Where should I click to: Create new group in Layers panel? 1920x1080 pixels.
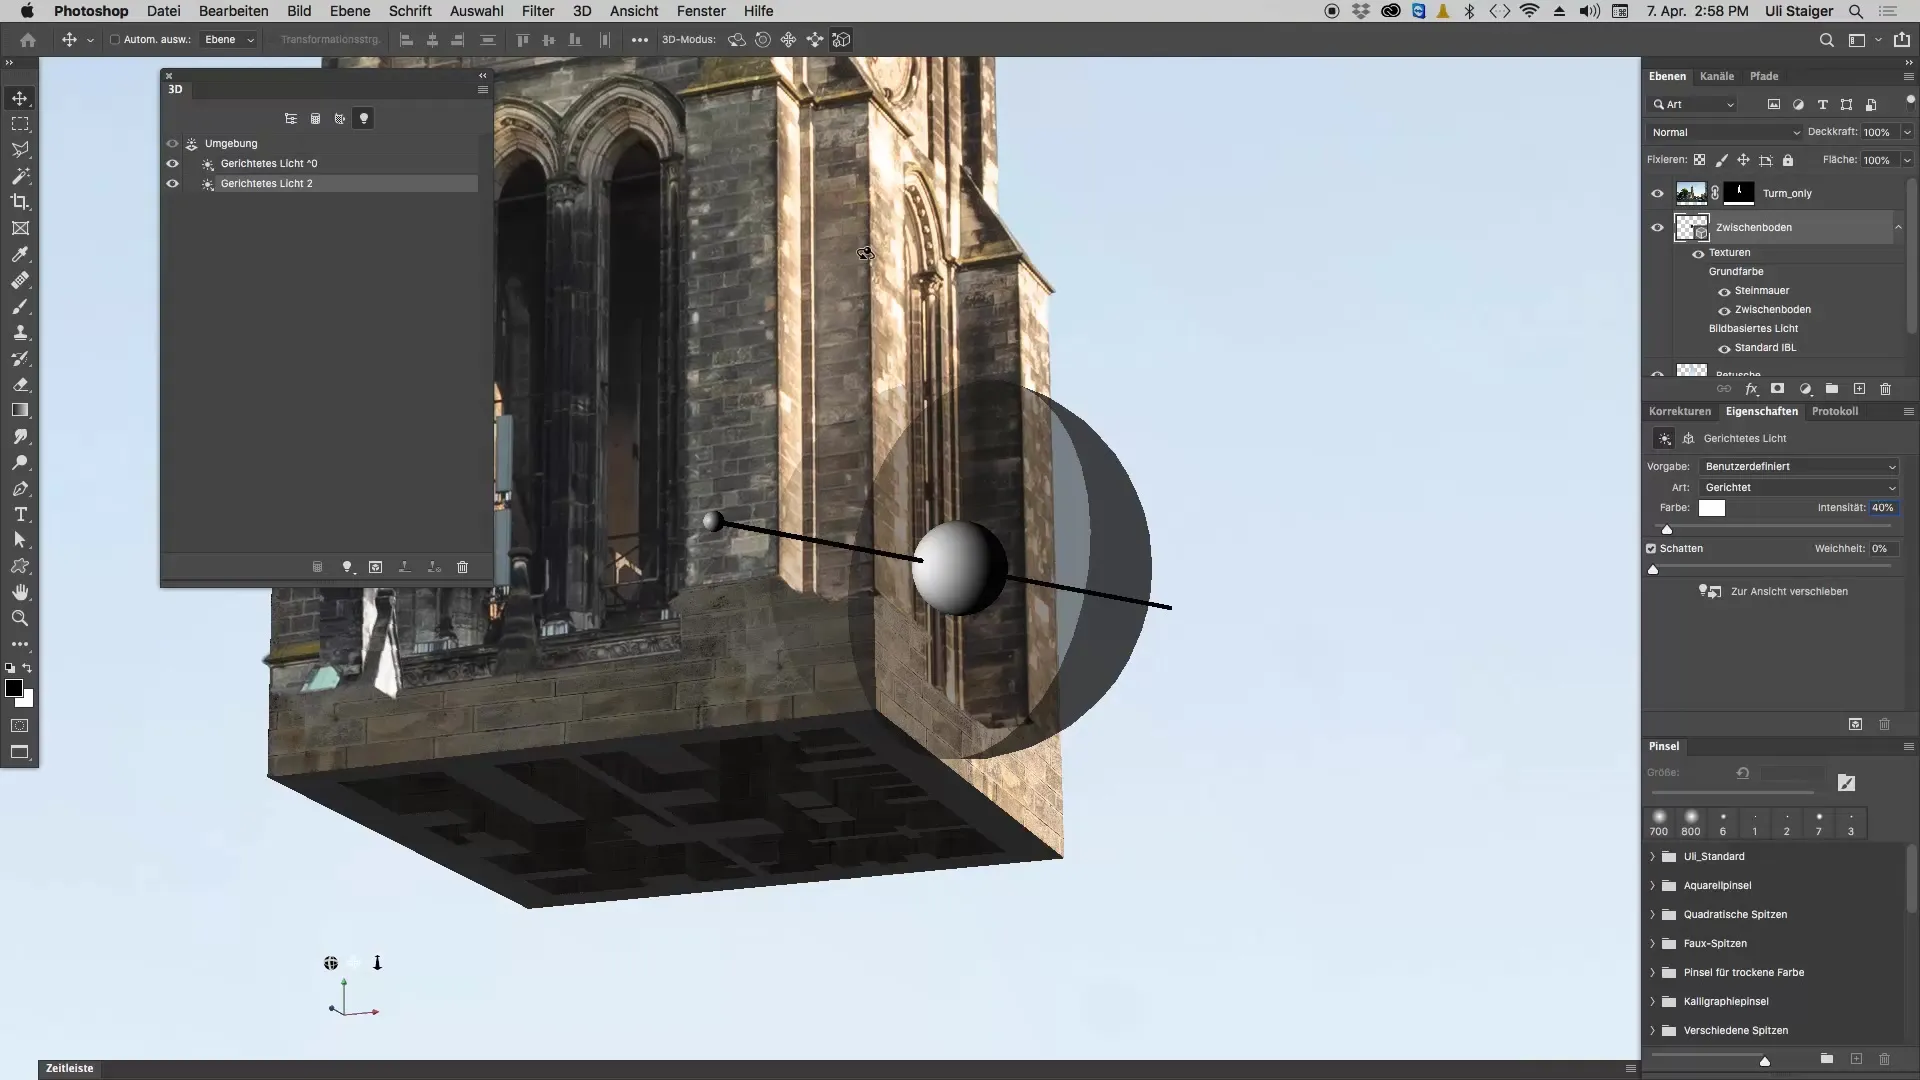pos(1832,389)
